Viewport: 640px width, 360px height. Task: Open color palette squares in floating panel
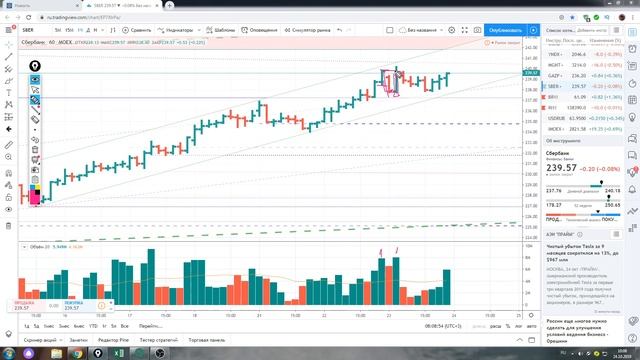click(x=35, y=189)
